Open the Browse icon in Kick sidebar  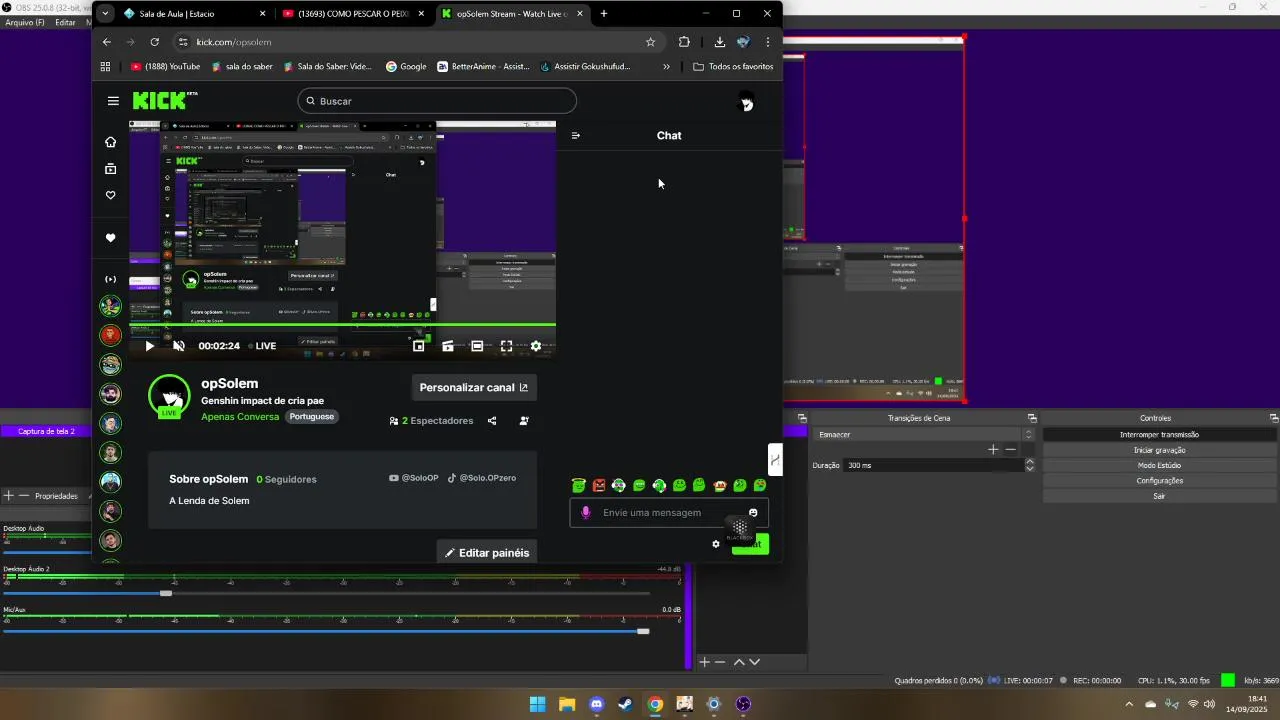(x=111, y=169)
